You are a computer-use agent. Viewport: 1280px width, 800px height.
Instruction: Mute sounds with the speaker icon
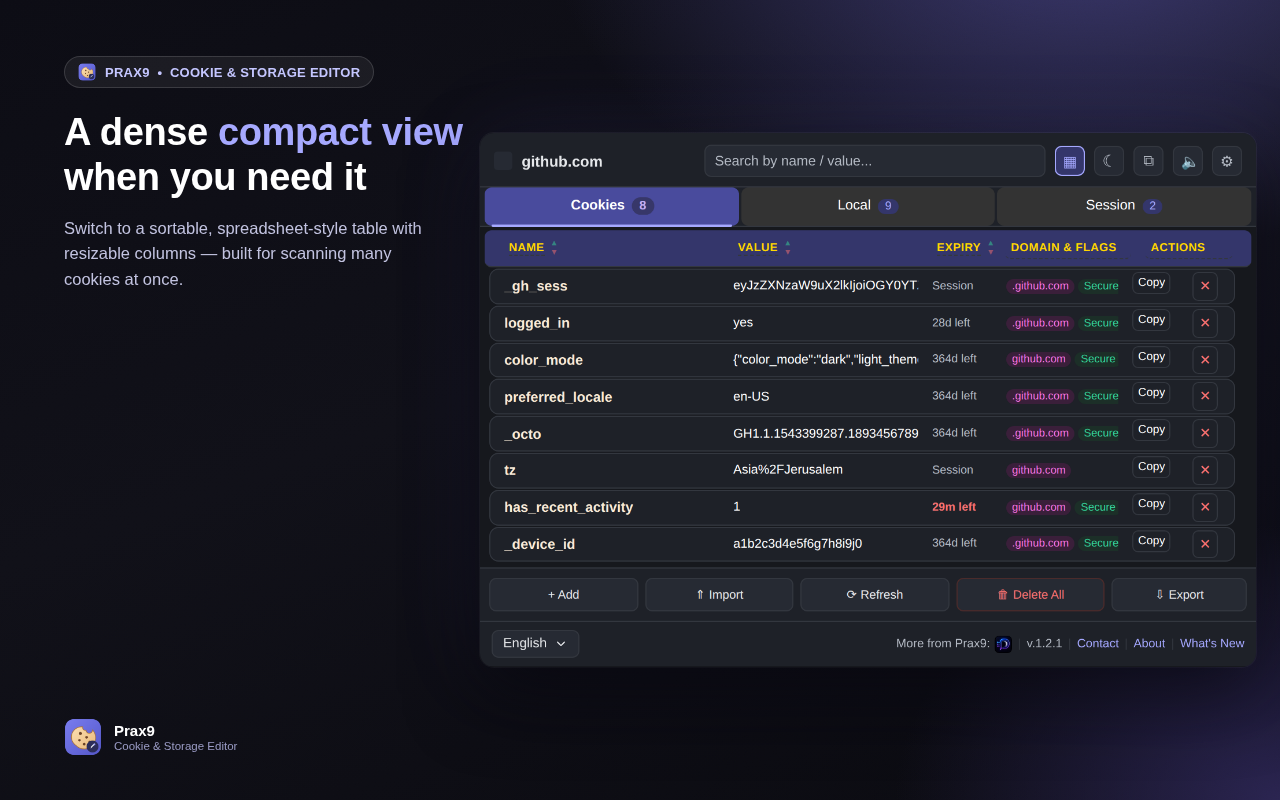(x=1188, y=161)
